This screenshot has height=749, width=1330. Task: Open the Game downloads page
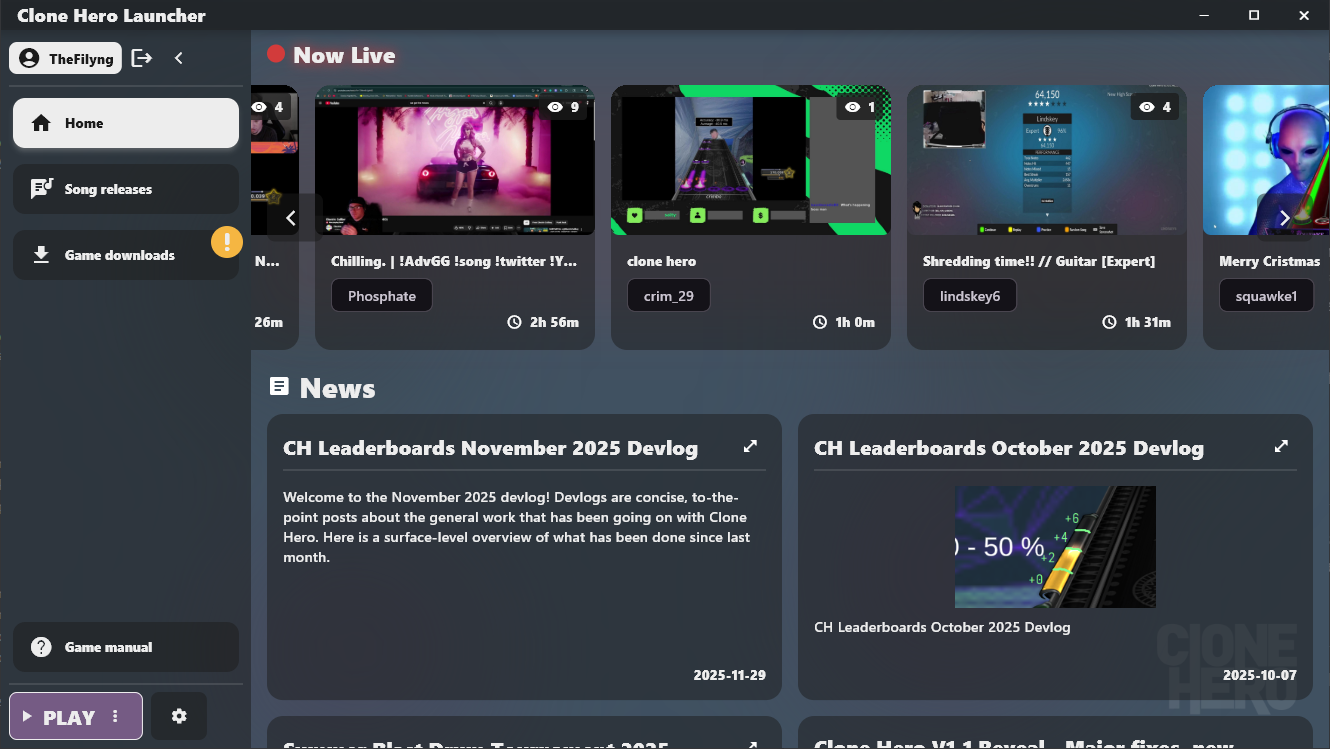pyautogui.click(x=120, y=255)
